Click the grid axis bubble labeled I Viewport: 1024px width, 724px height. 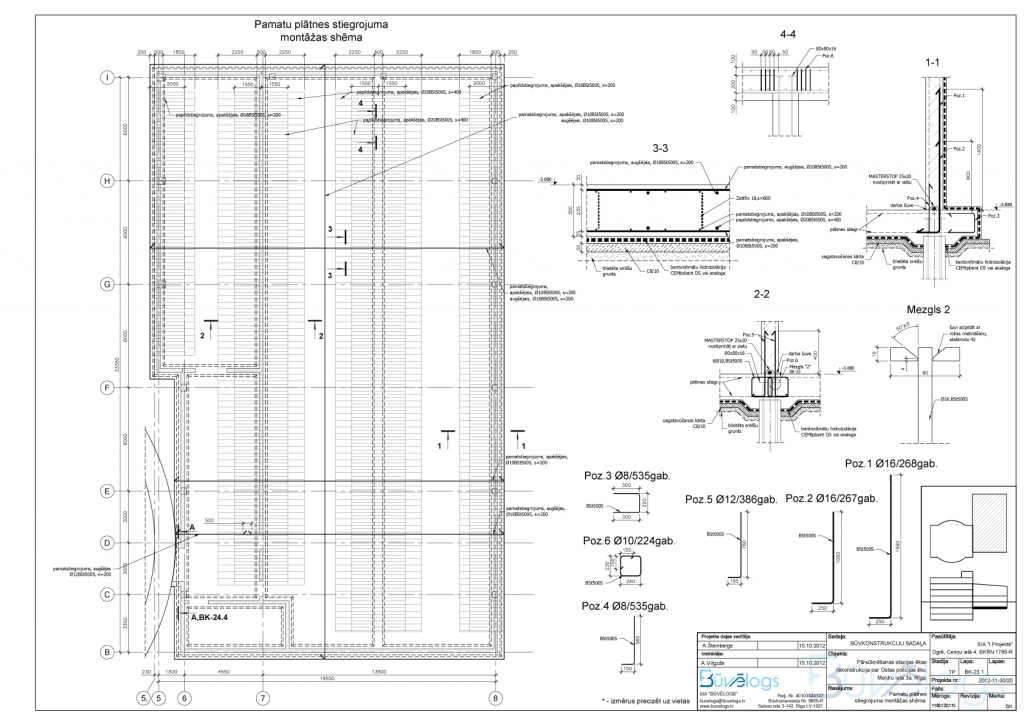[x=106, y=76]
